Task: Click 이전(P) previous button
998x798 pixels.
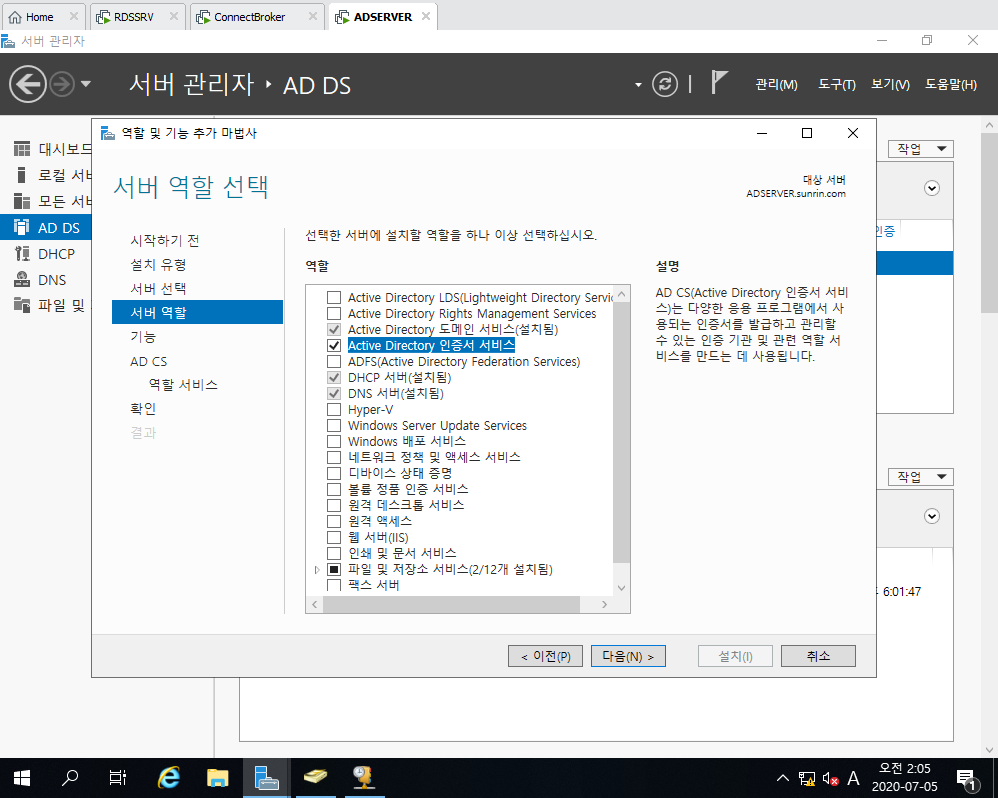Action: click(545, 656)
